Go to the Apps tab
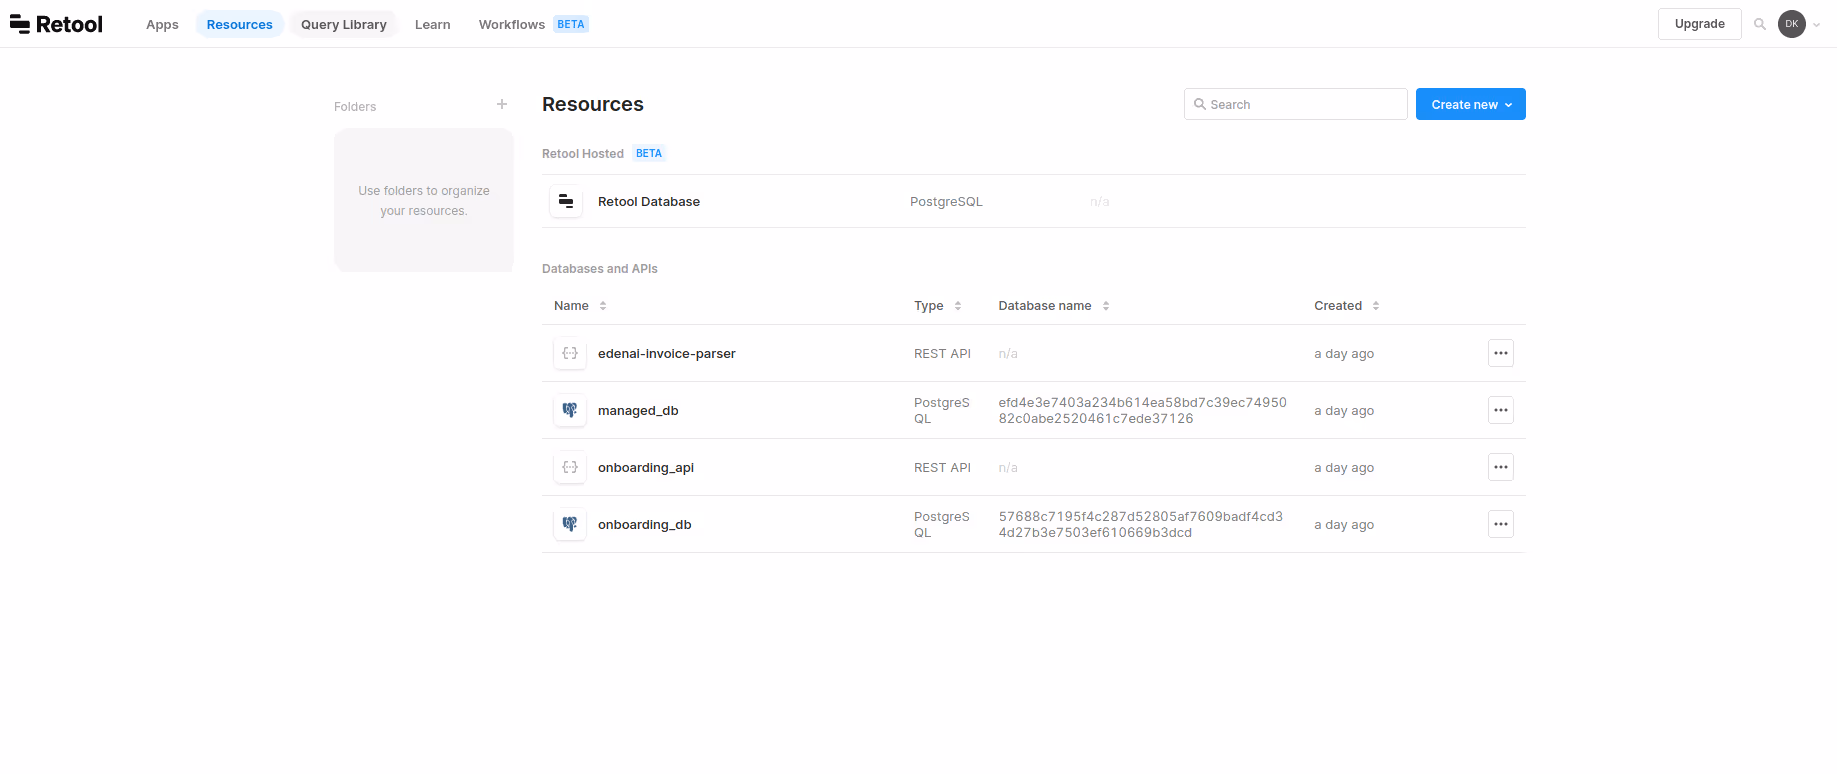The image size is (1837, 774). [162, 24]
